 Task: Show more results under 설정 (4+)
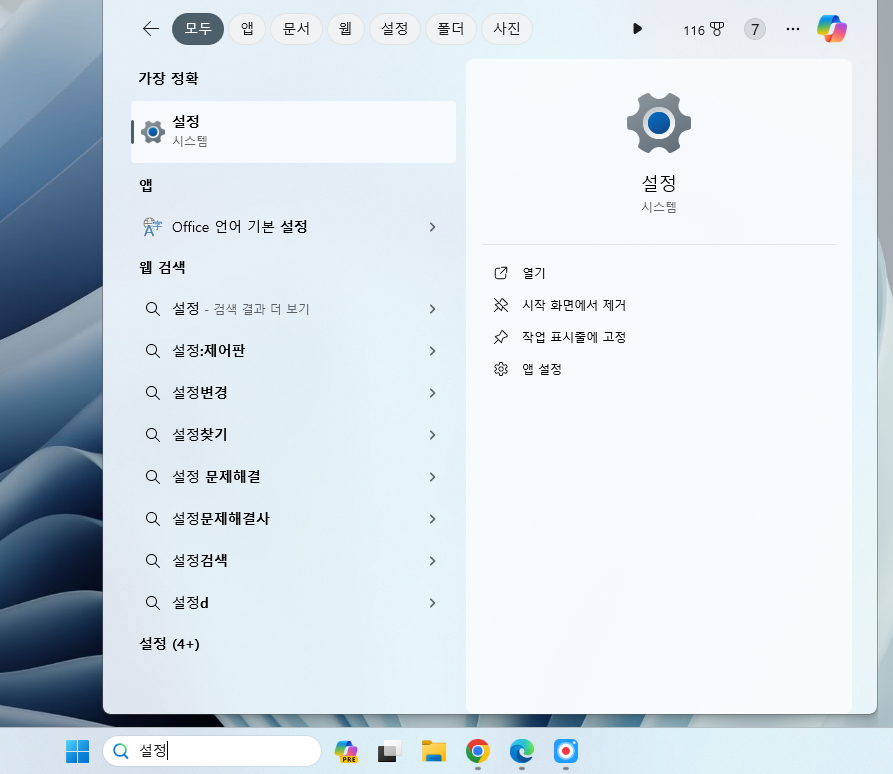tap(170, 644)
